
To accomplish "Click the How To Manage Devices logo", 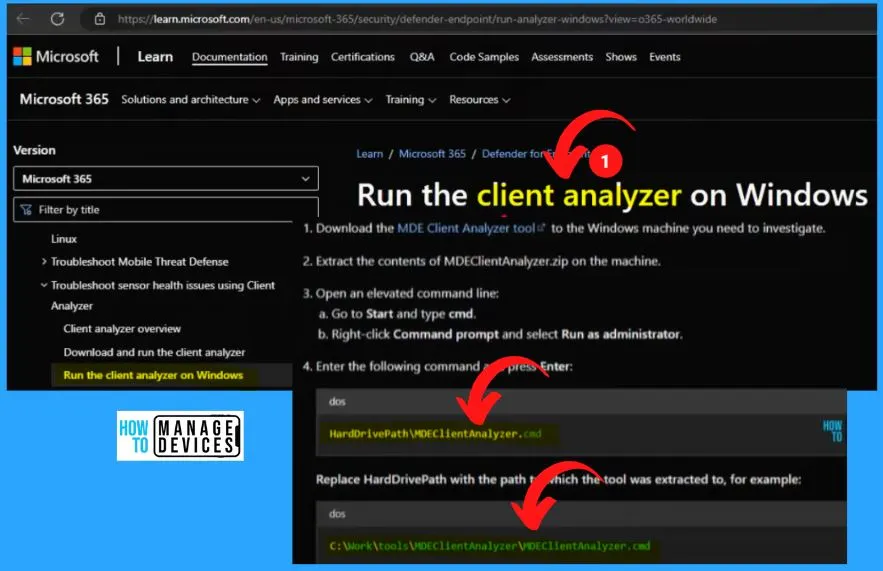I will (x=180, y=436).
